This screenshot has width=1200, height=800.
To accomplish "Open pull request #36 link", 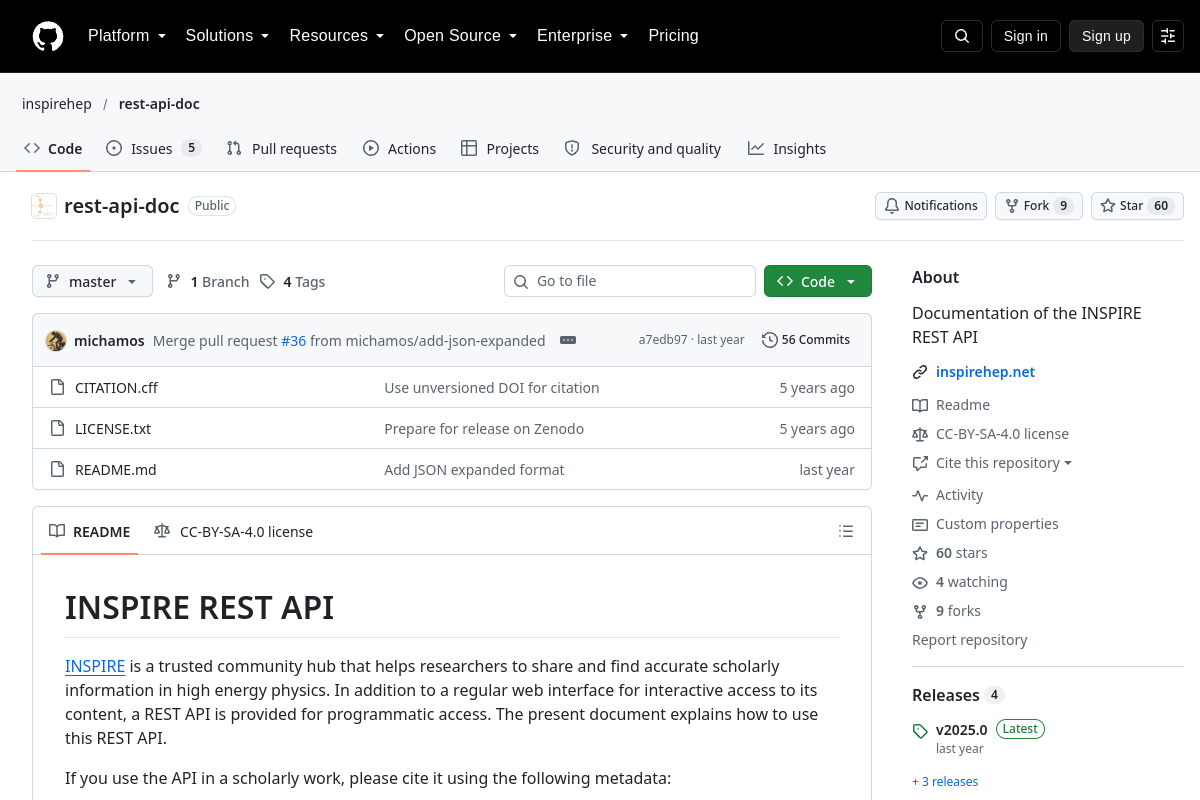I will pyautogui.click(x=294, y=340).
